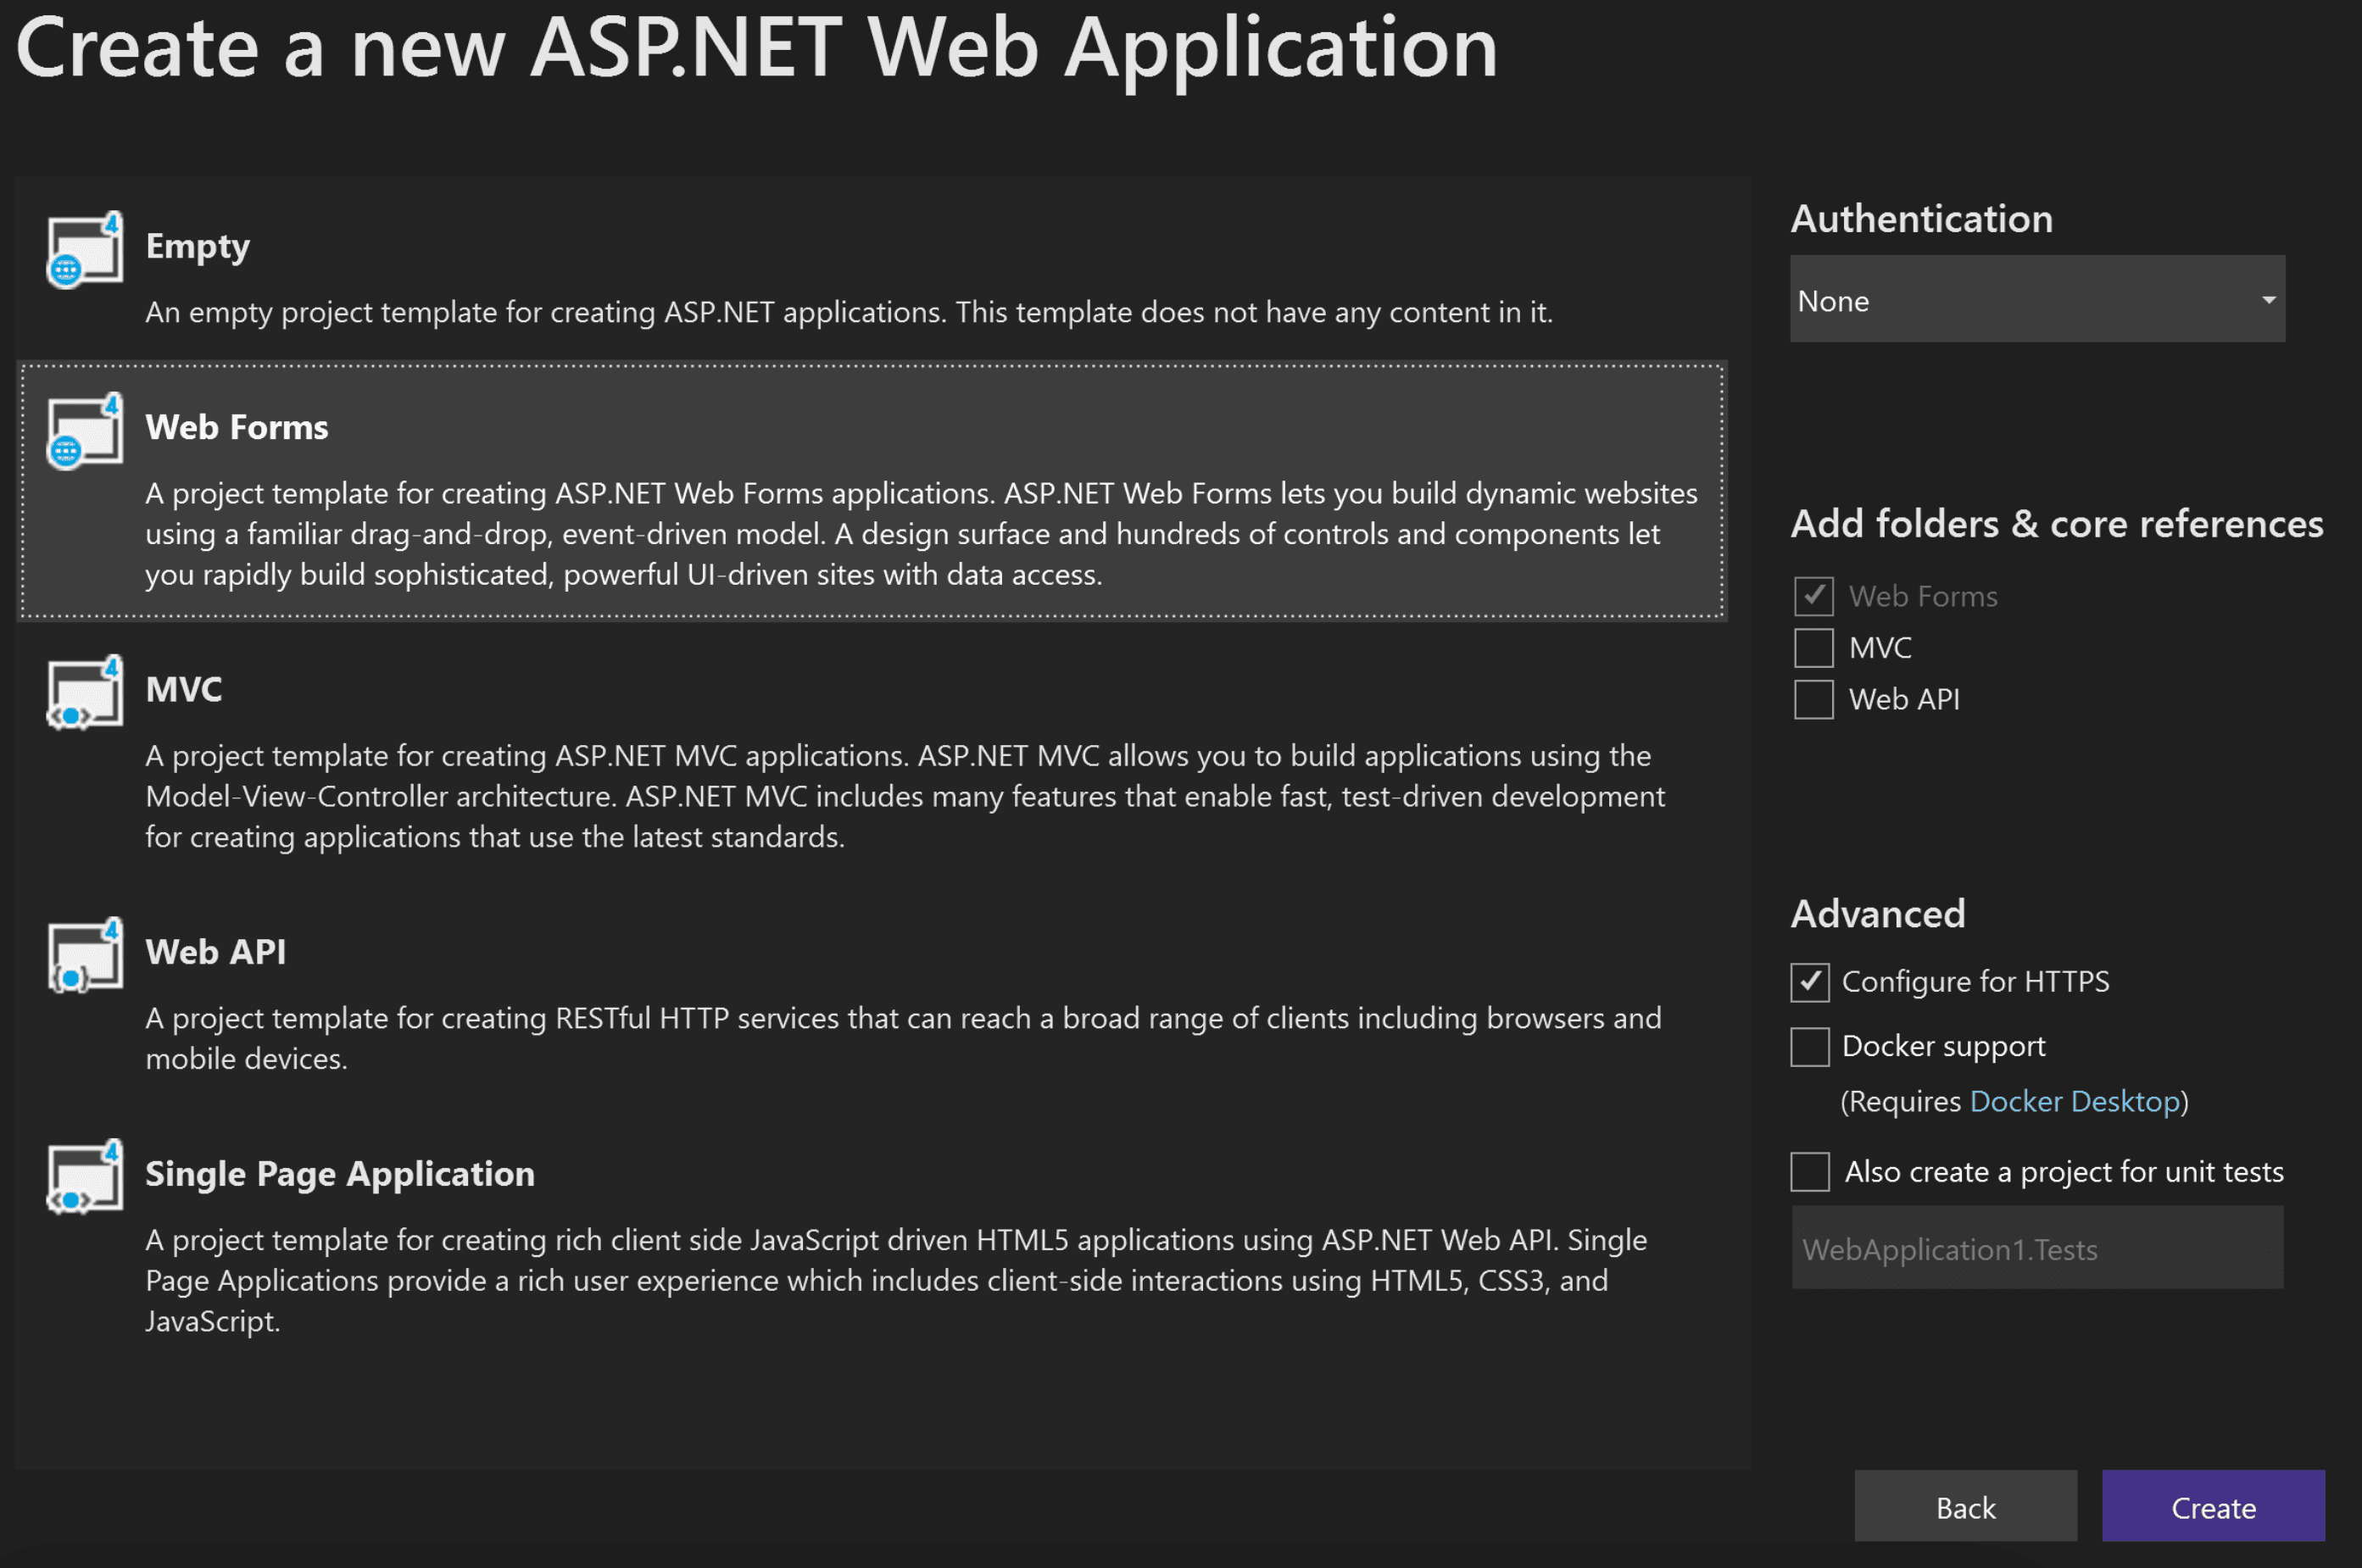This screenshot has height=1568, width=2362.
Task: Enable the Web API references checkbox
Action: [1813, 700]
